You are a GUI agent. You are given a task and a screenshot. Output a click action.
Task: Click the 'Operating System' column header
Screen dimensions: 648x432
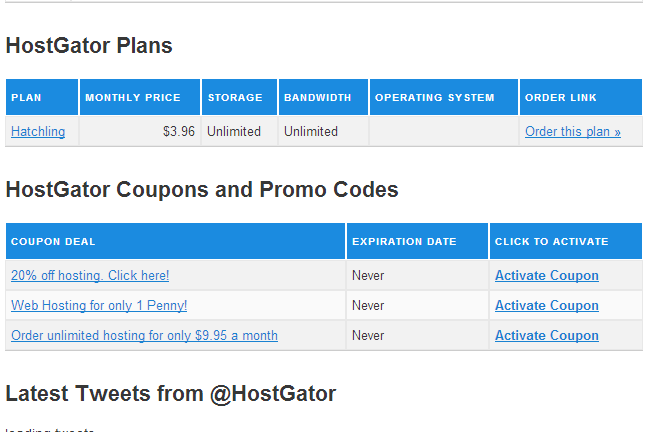point(435,98)
